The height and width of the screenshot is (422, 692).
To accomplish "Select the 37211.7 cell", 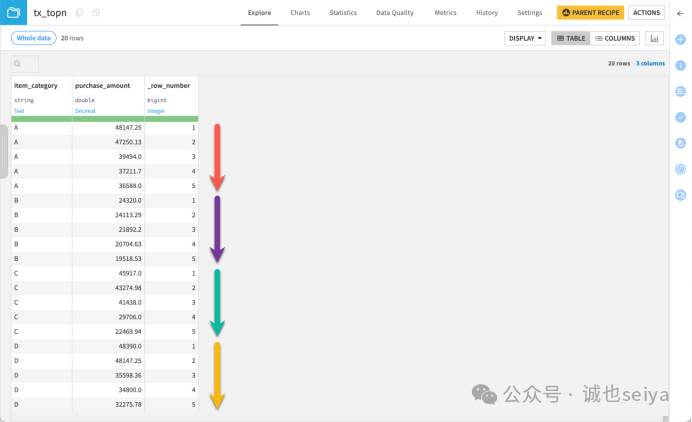I will point(108,171).
